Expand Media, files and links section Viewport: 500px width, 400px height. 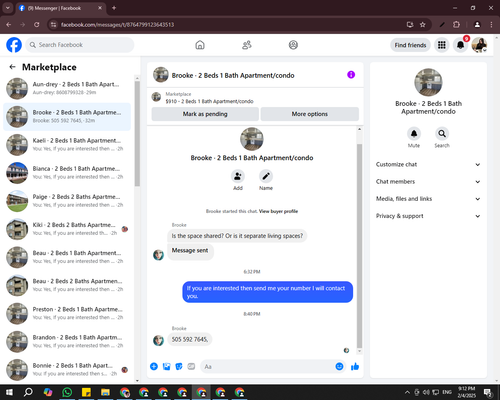pyautogui.click(x=428, y=199)
